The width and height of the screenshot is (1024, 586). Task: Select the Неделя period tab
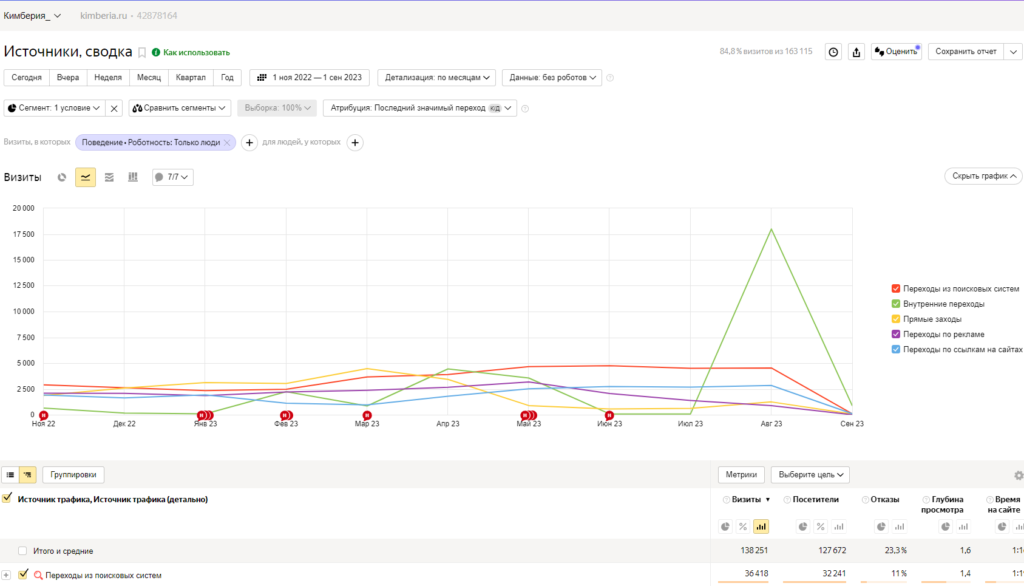pos(108,78)
